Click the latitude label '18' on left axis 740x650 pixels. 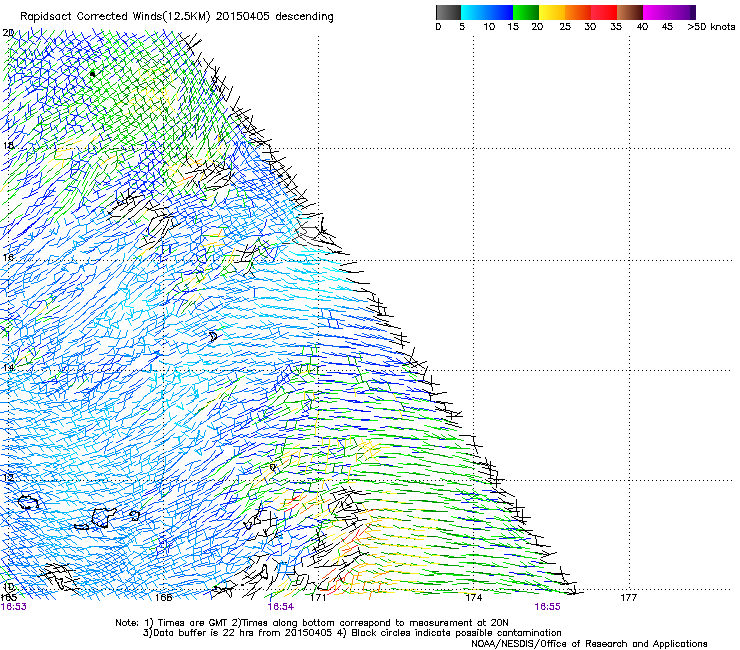8,145
